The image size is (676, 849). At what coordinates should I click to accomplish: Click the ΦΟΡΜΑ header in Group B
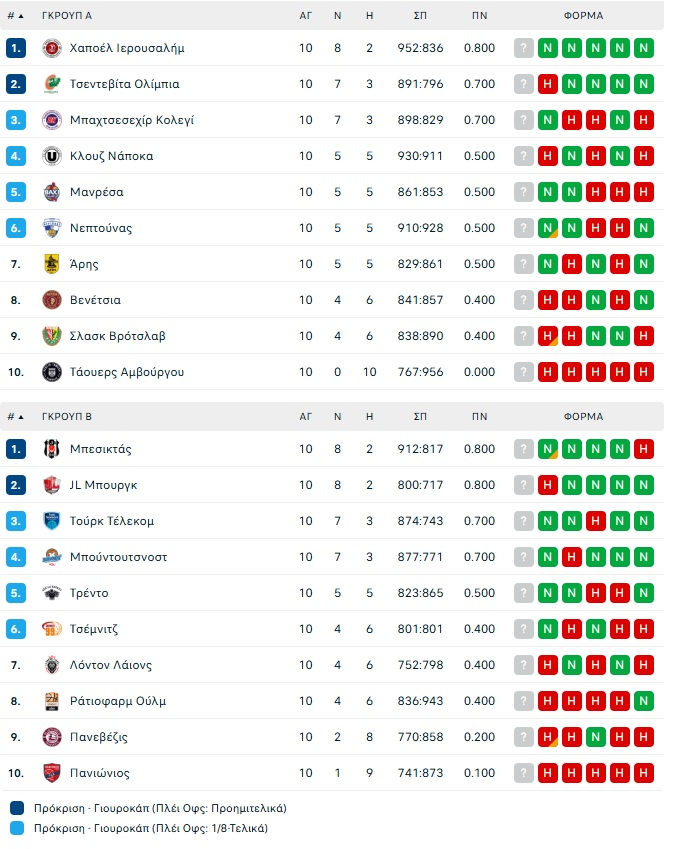click(583, 417)
